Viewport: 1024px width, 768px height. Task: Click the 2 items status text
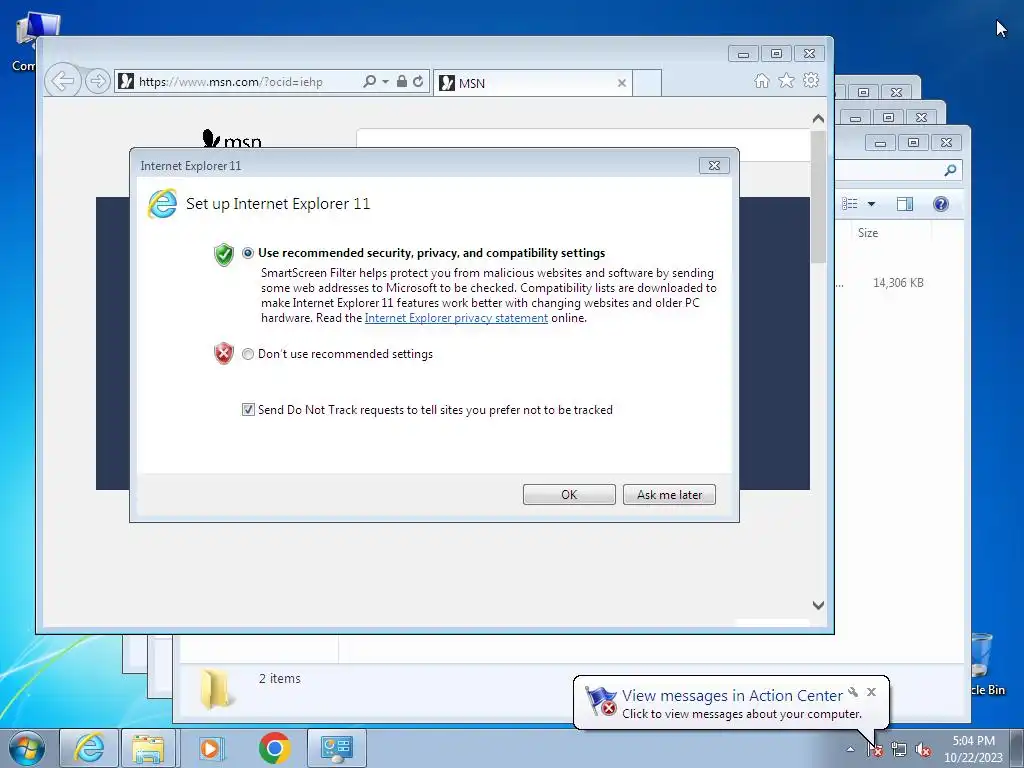coord(280,679)
